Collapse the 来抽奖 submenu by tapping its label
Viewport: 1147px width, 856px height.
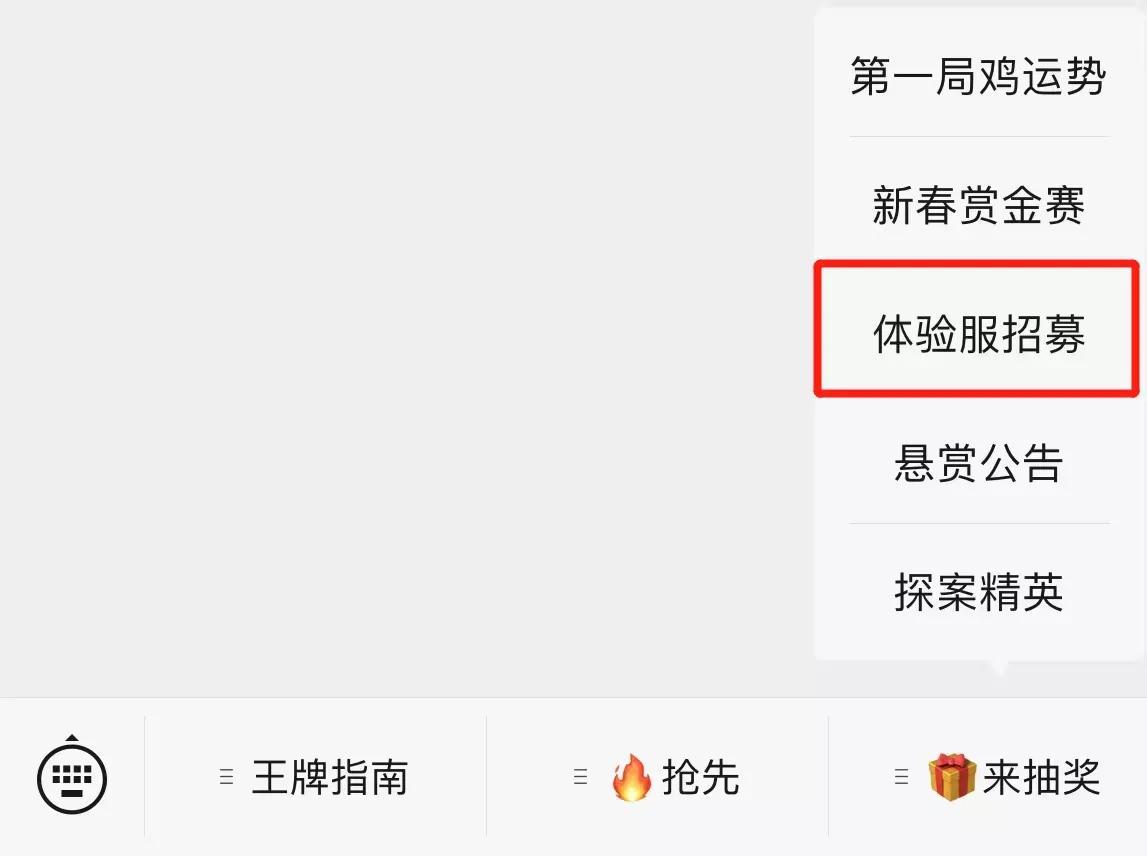1042,777
